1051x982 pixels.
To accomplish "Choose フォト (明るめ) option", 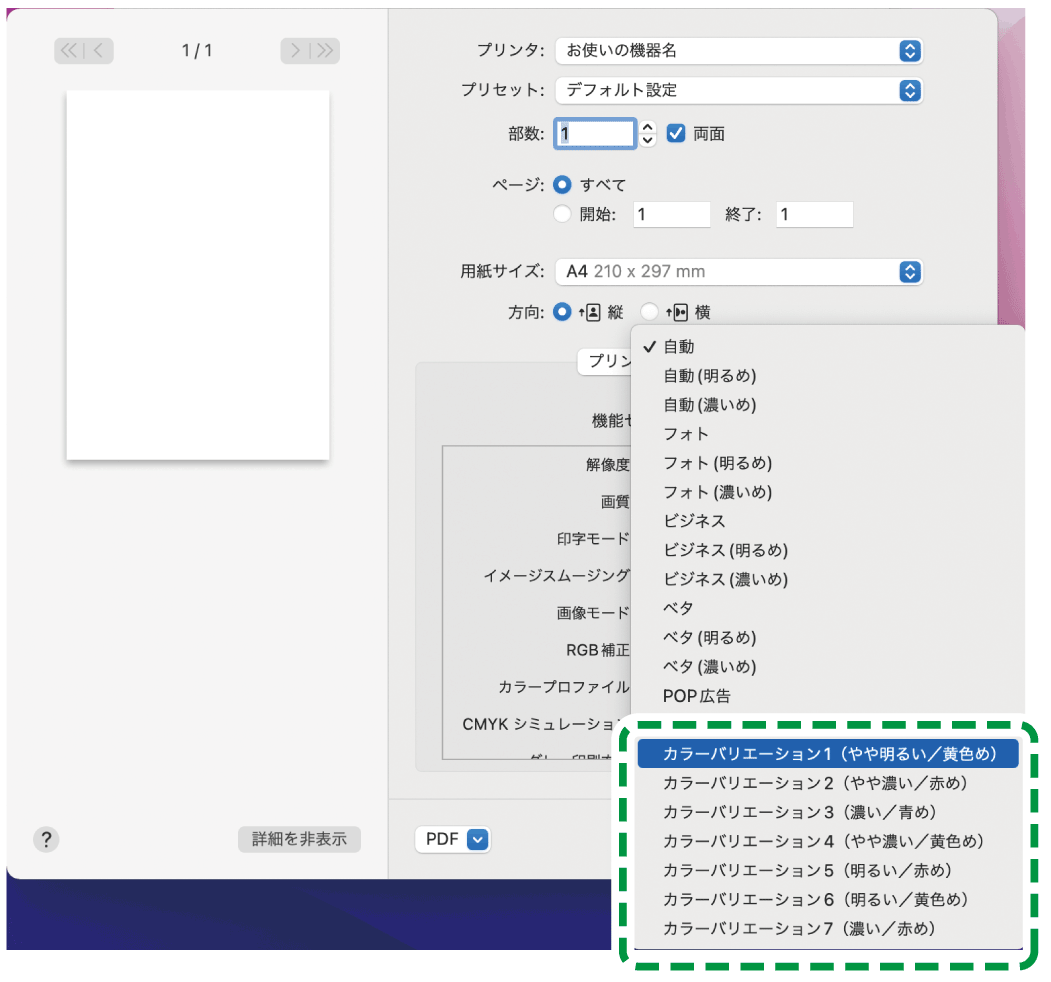I will (717, 463).
